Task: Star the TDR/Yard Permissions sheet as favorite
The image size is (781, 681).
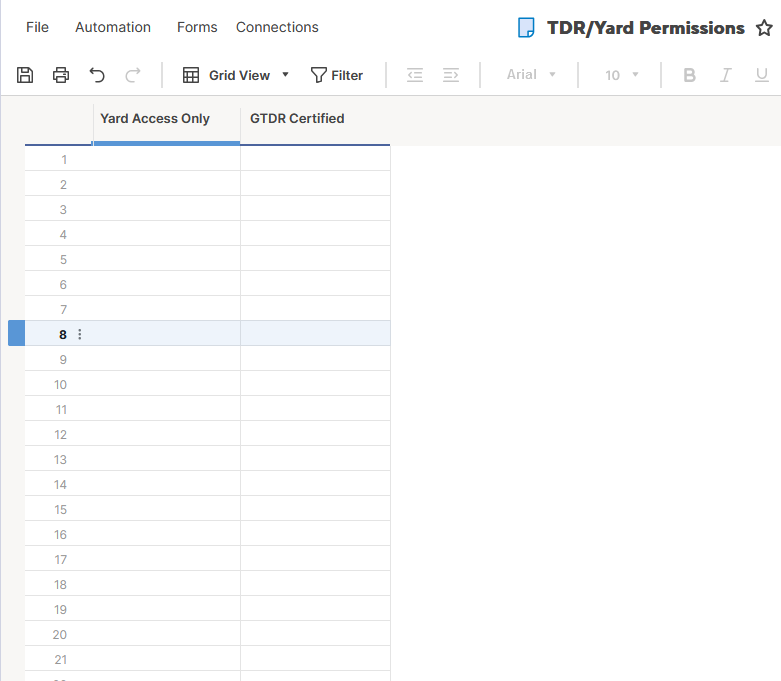Action: click(764, 28)
